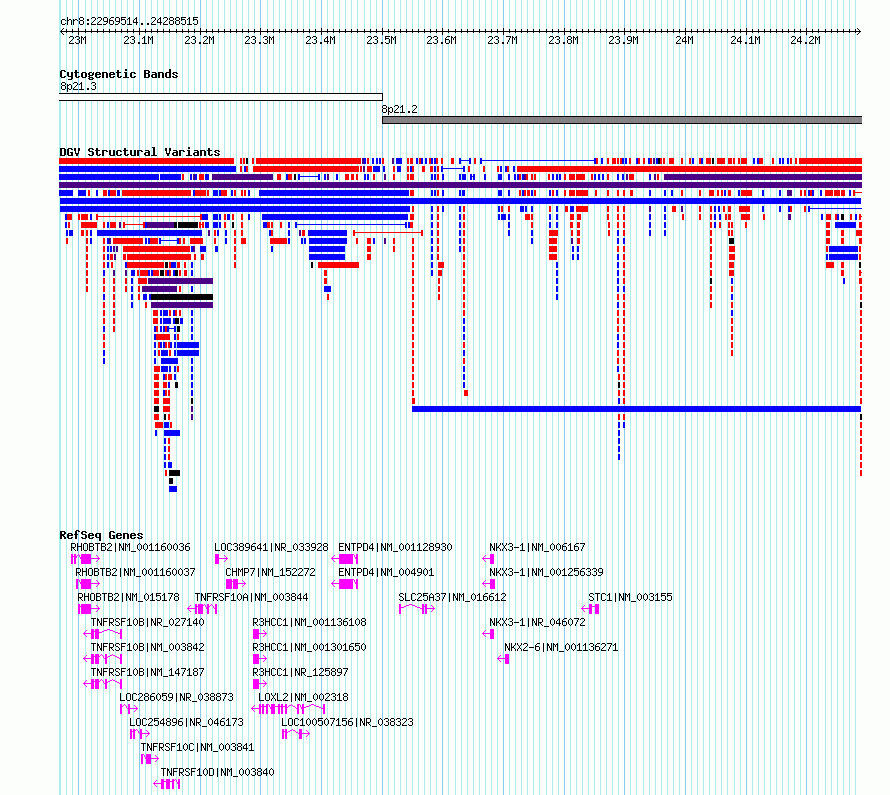Click the NKX3-1|NM_001256339 label

(546, 573)
